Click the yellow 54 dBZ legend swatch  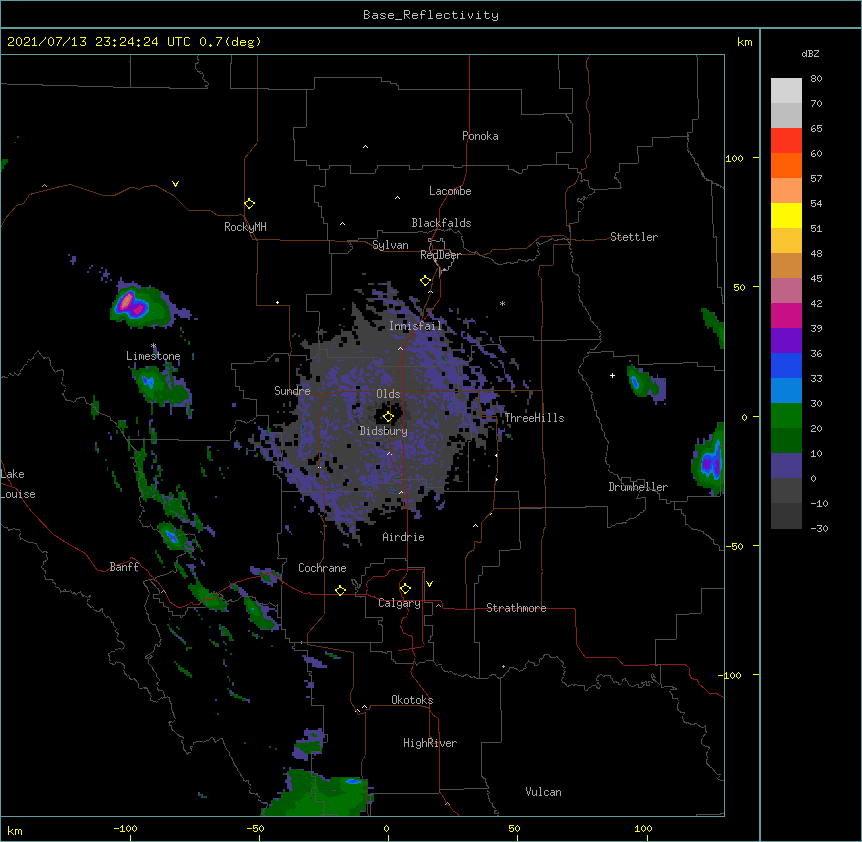tap(786, 215)
